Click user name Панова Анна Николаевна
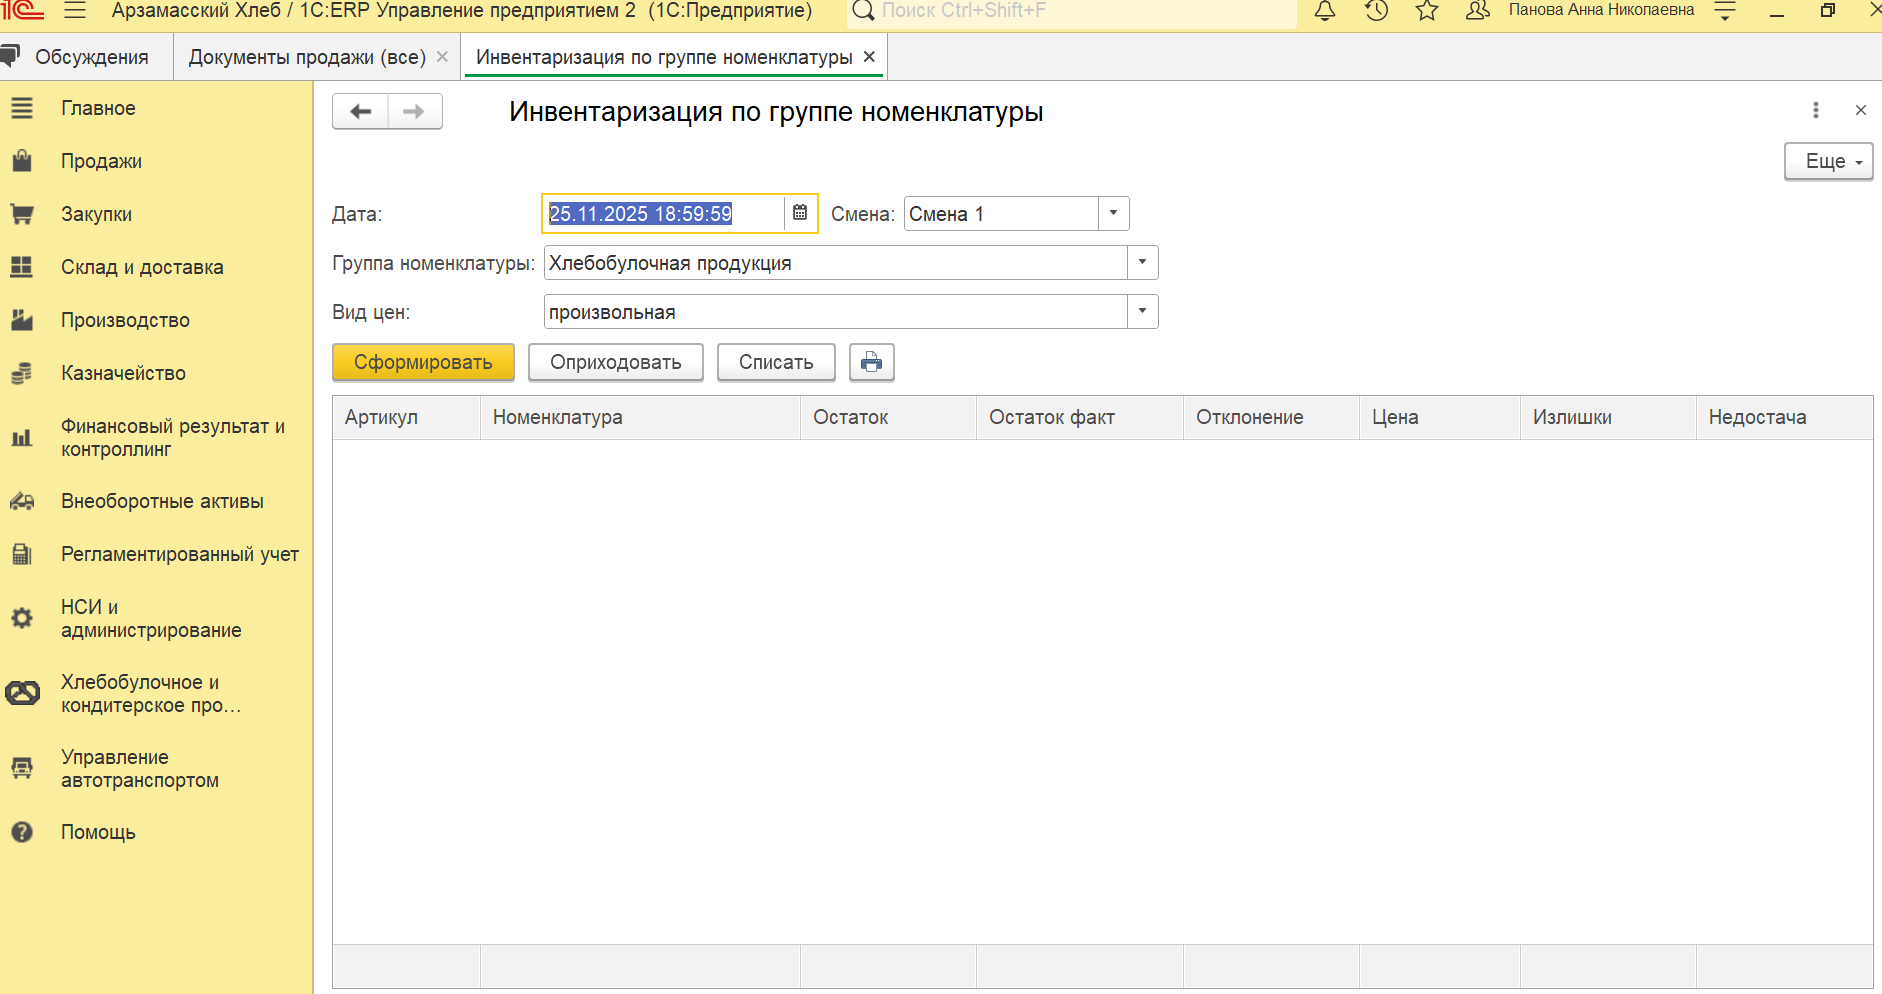Viewport: 1882px width, 994px height. click(x=1601, y=10)
